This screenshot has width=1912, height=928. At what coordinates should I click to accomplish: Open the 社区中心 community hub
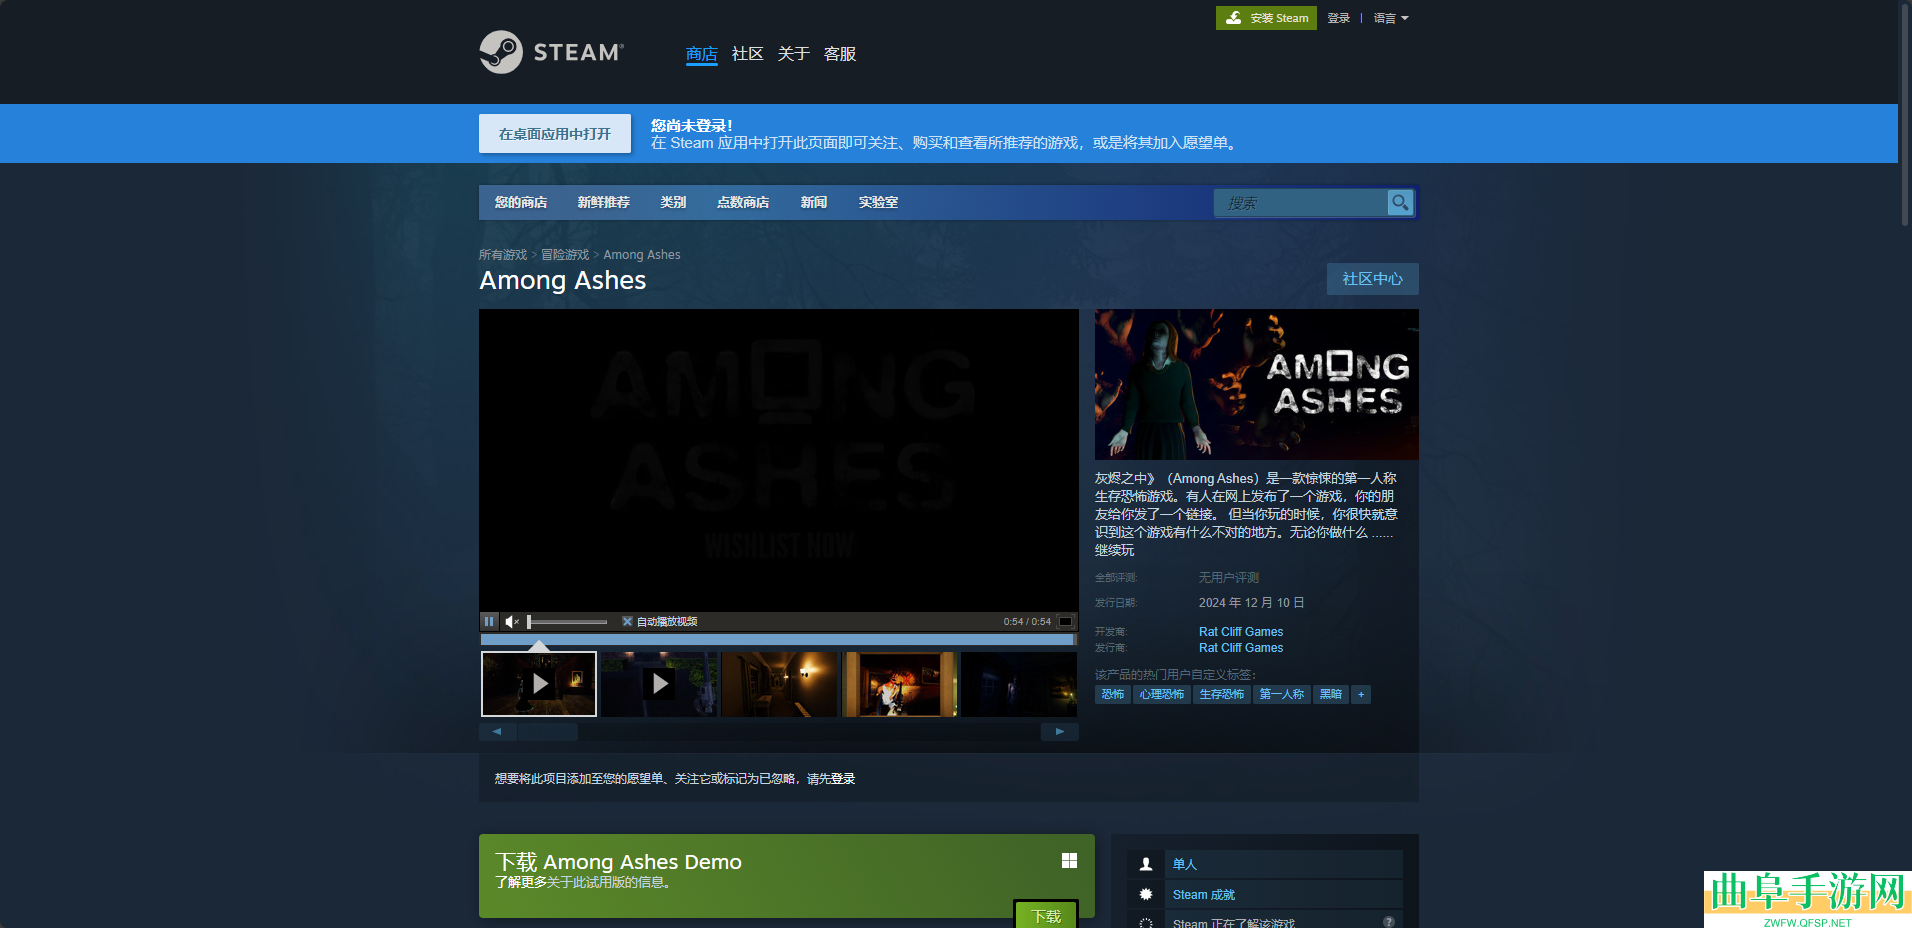pyautogui.click(x=1372, y=279)
